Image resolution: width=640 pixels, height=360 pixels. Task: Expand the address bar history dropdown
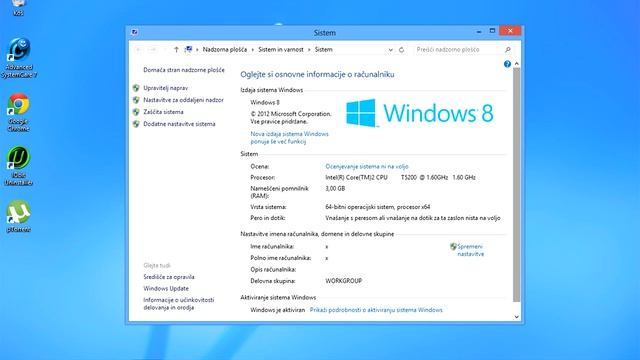tap(391, 49)
